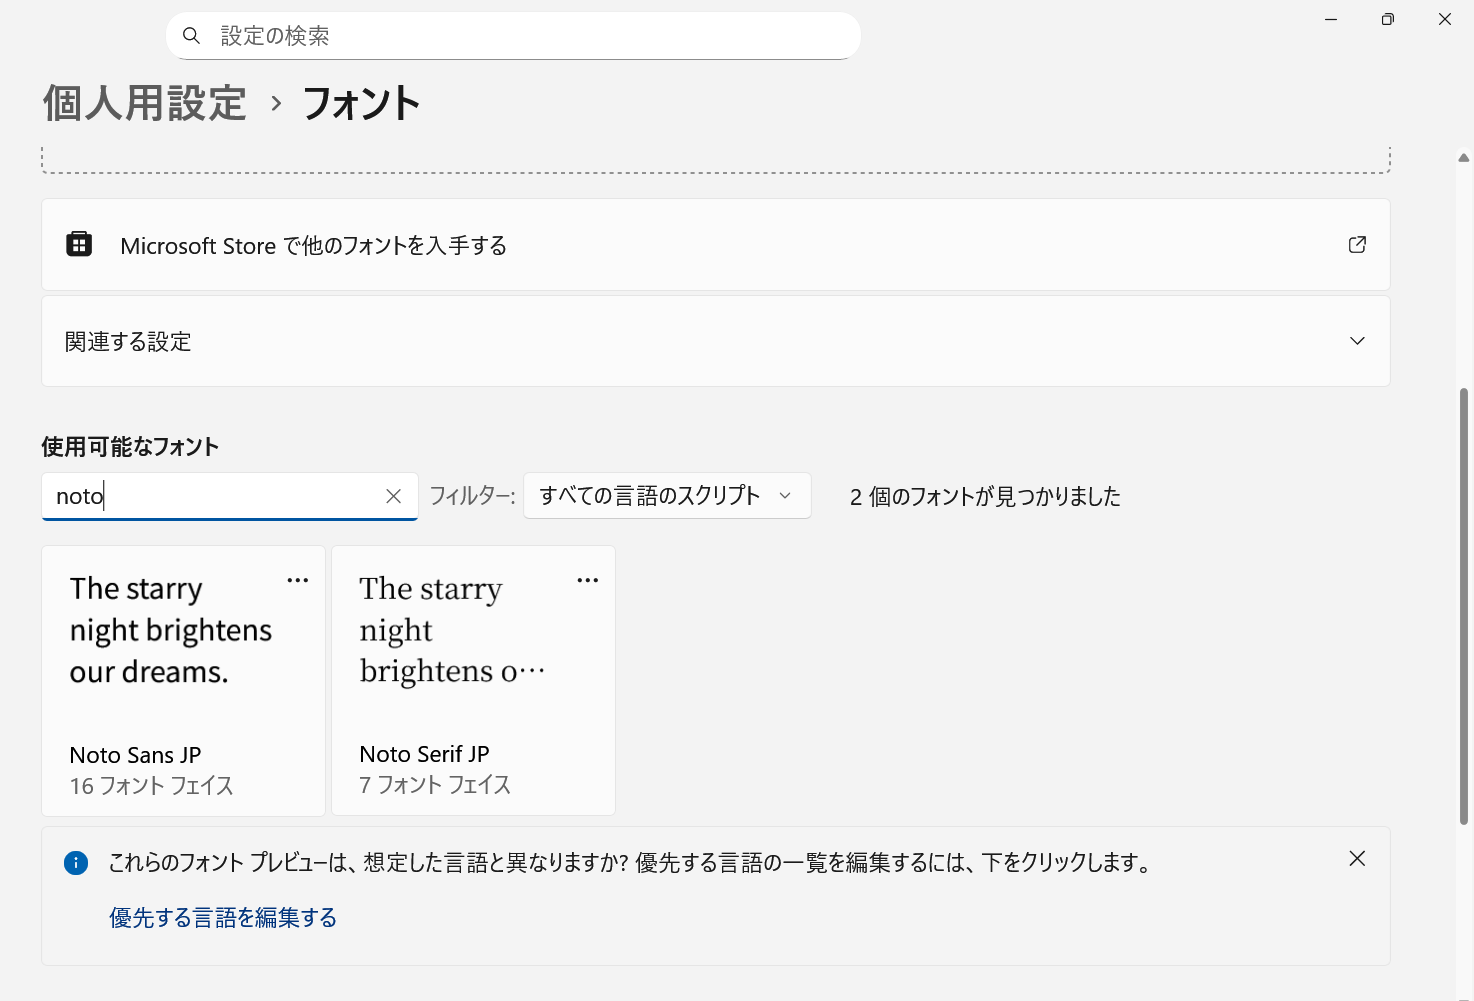Click the 設定の検索 search box
1474x1001 pixels.
512,35
